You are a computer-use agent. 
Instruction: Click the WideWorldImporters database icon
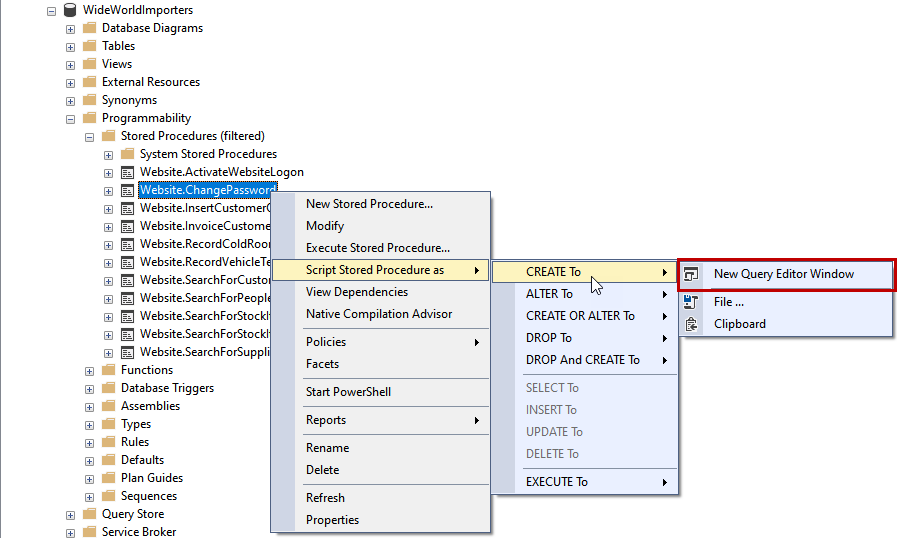(x=70, y=10)
